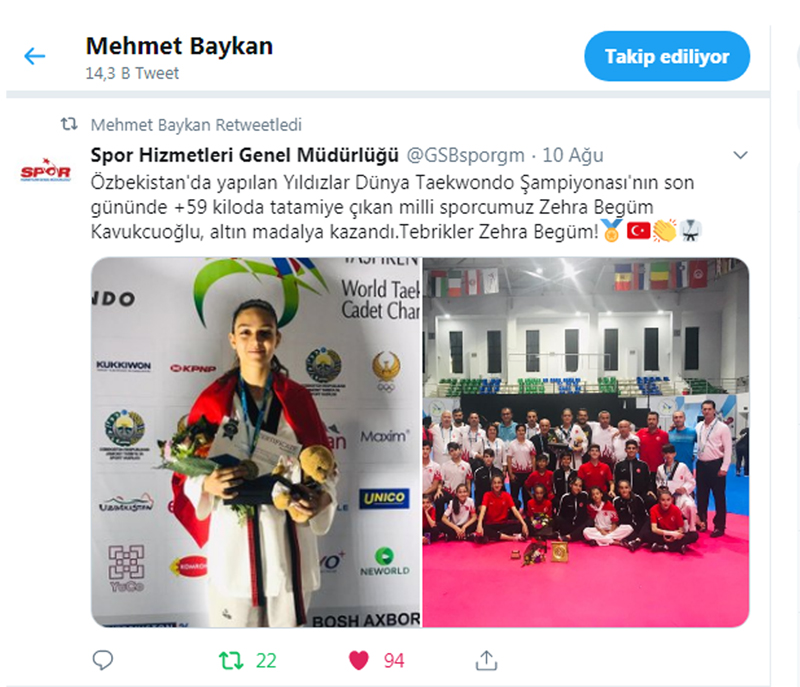Open the share upload icon
Image resolution: width=800 pixels, height=687 pixels.
pos(486,660)
